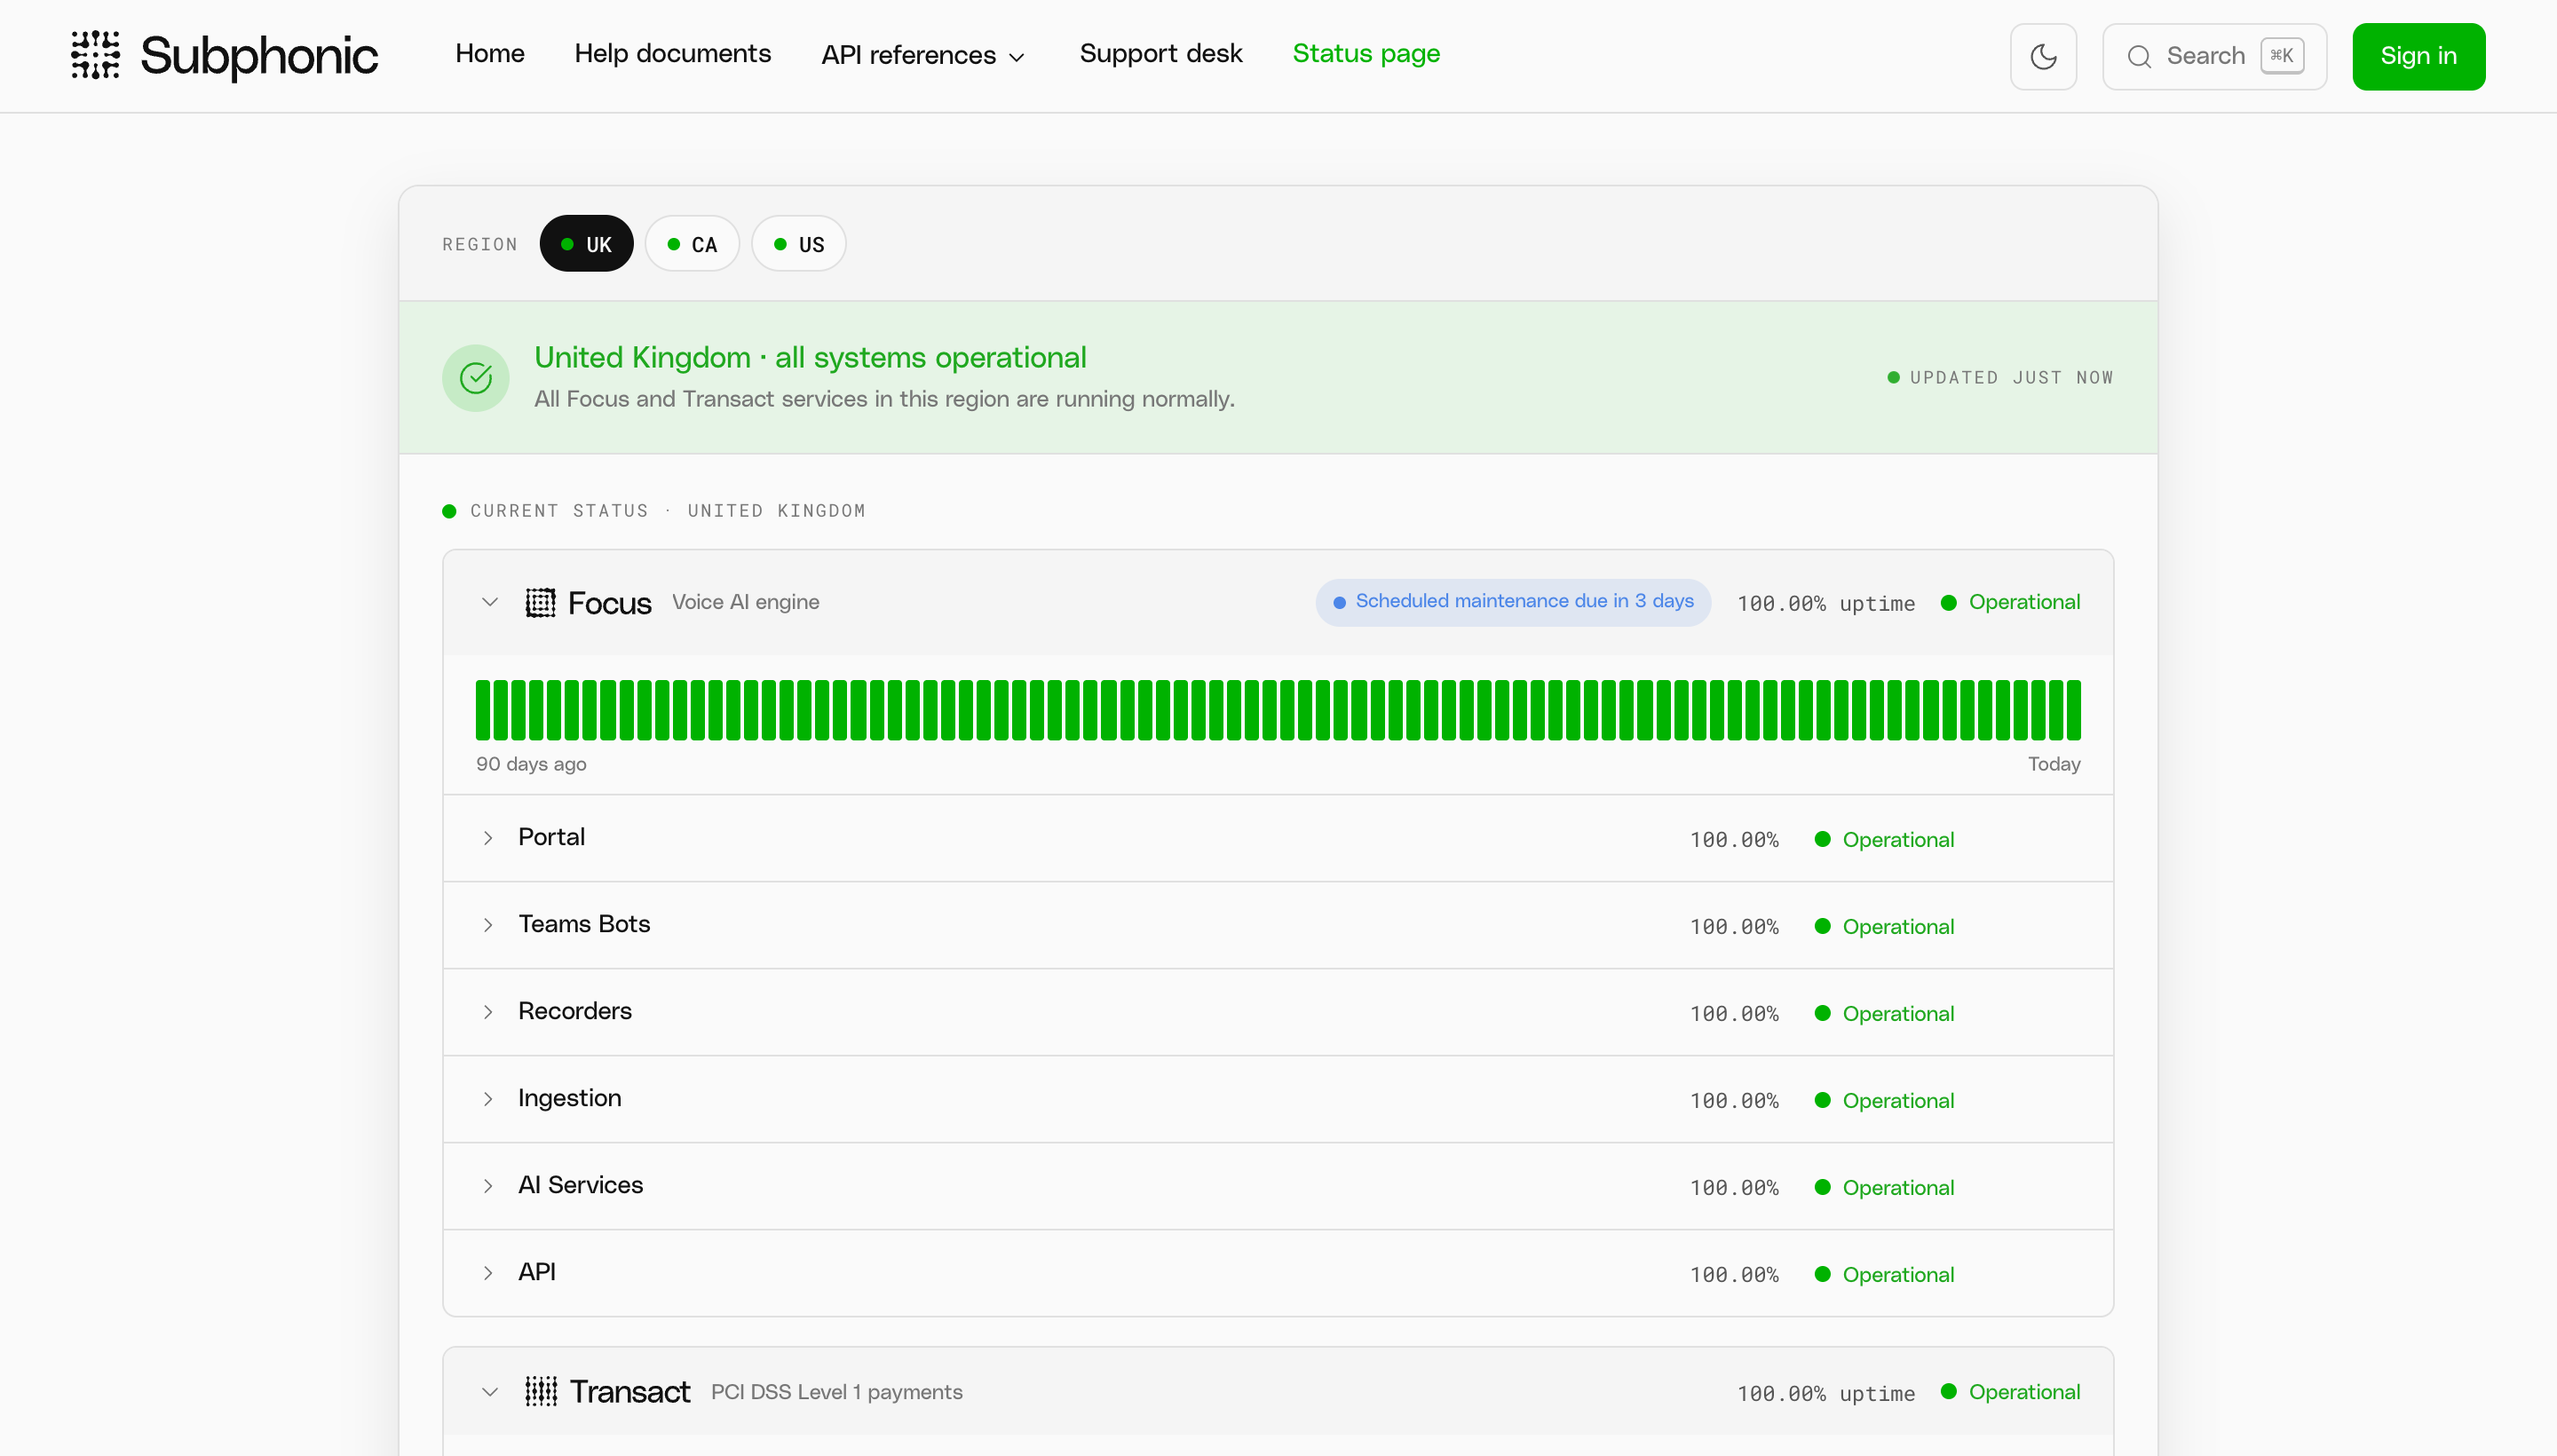The height and width of the screenshot is (1456, 2557).
Task: Click the Voice AI engine subtitle
Action: [x=746, y=602]
